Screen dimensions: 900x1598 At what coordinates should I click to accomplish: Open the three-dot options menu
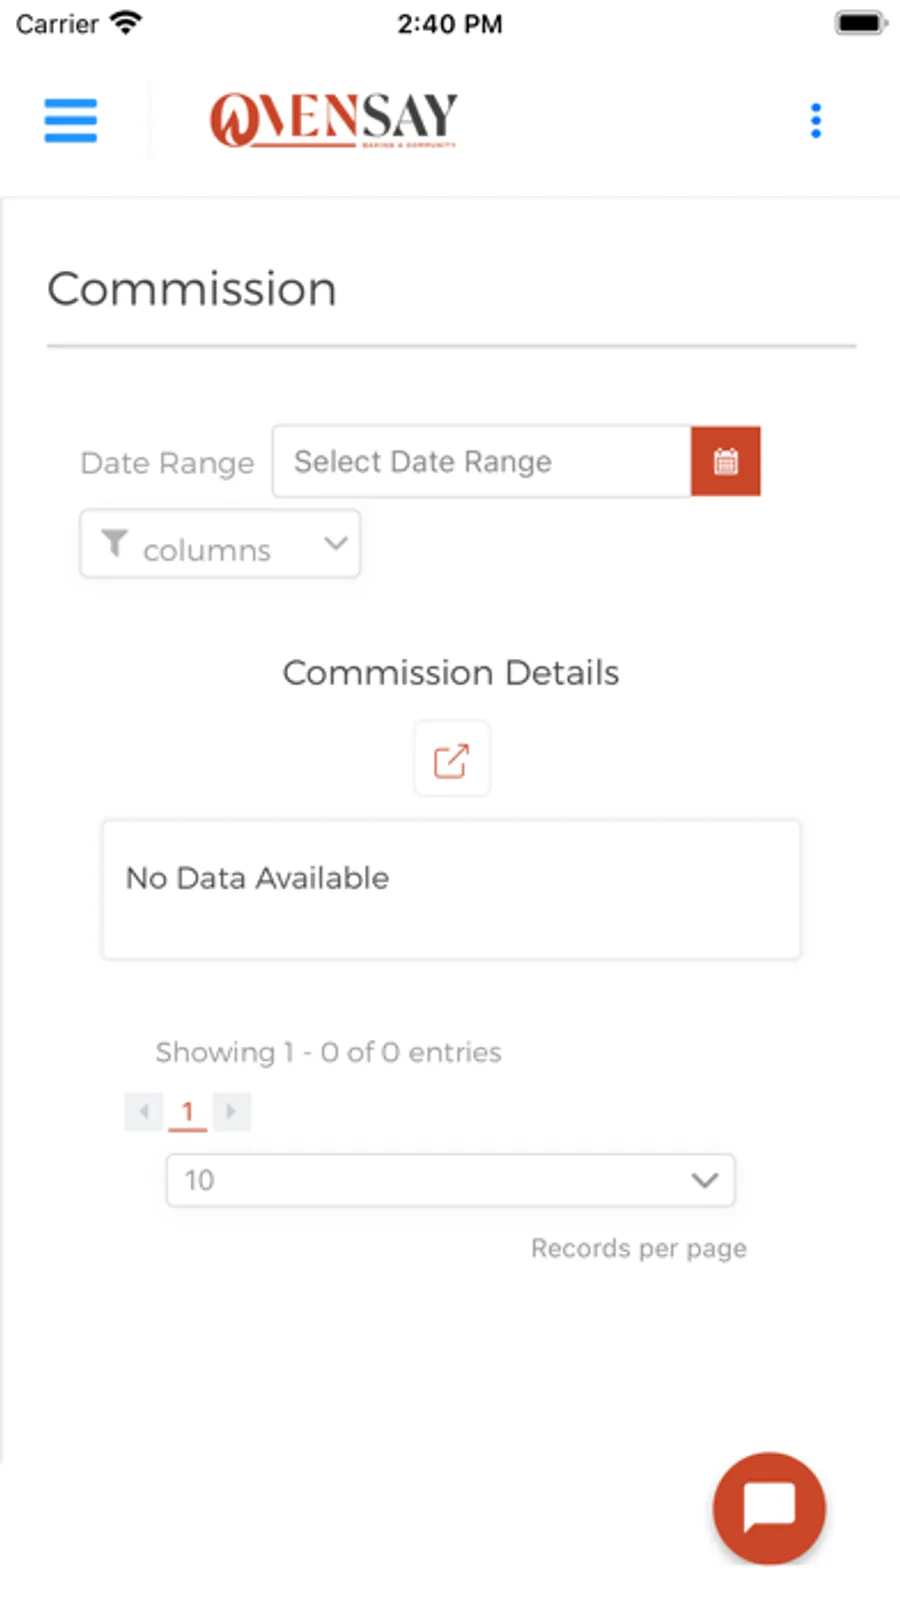click(816, 120)
